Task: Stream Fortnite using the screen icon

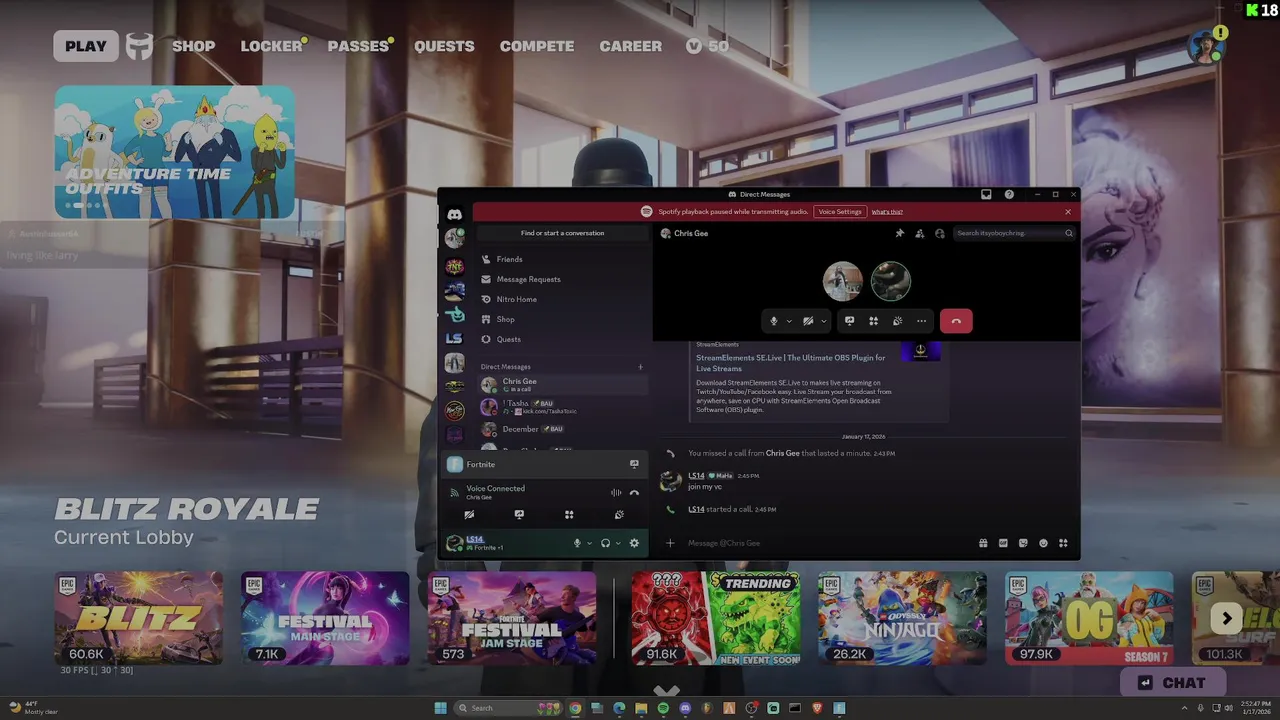Action: (634, 464)
